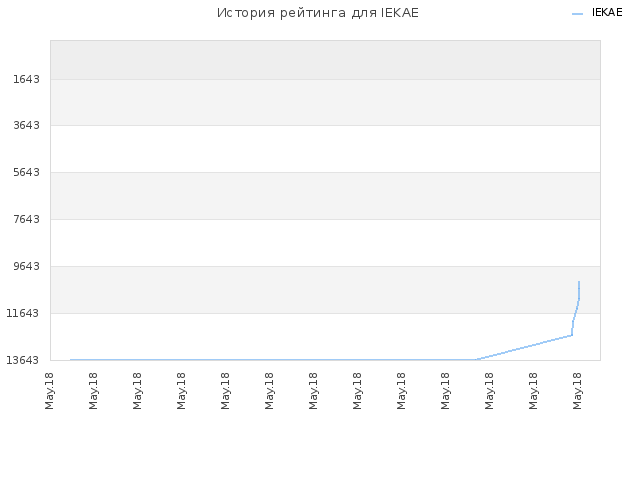
Task: Click the last May.18 x-axis label
Action: point(577,391)
